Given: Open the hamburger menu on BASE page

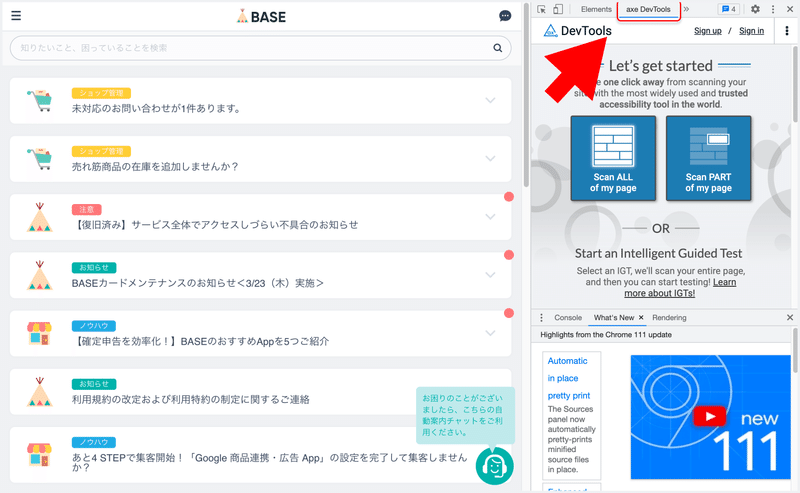Looking at the screenshot, I should pos(16,16).
